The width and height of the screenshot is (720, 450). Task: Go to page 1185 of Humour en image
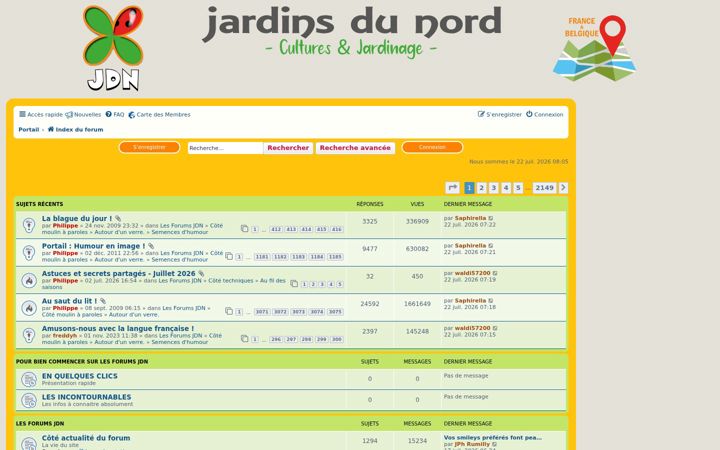[x=335, y=257]
